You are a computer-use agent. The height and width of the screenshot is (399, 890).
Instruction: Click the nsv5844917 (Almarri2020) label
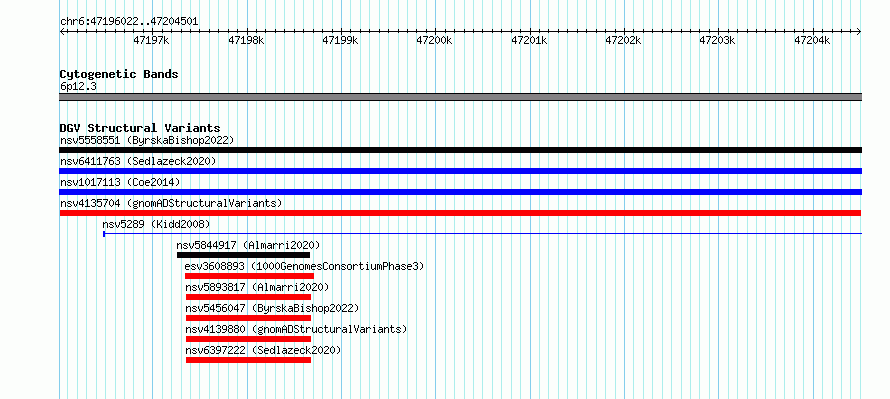click(248, 245)
